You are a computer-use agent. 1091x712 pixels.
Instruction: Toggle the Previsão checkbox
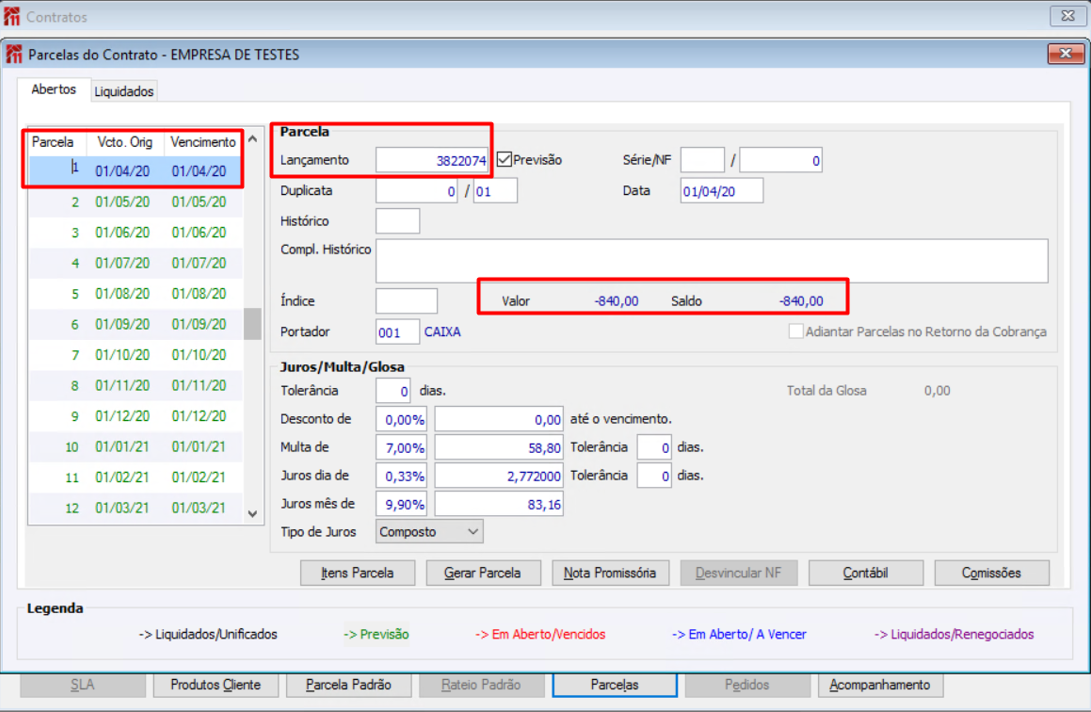click(x=504, y=159)
